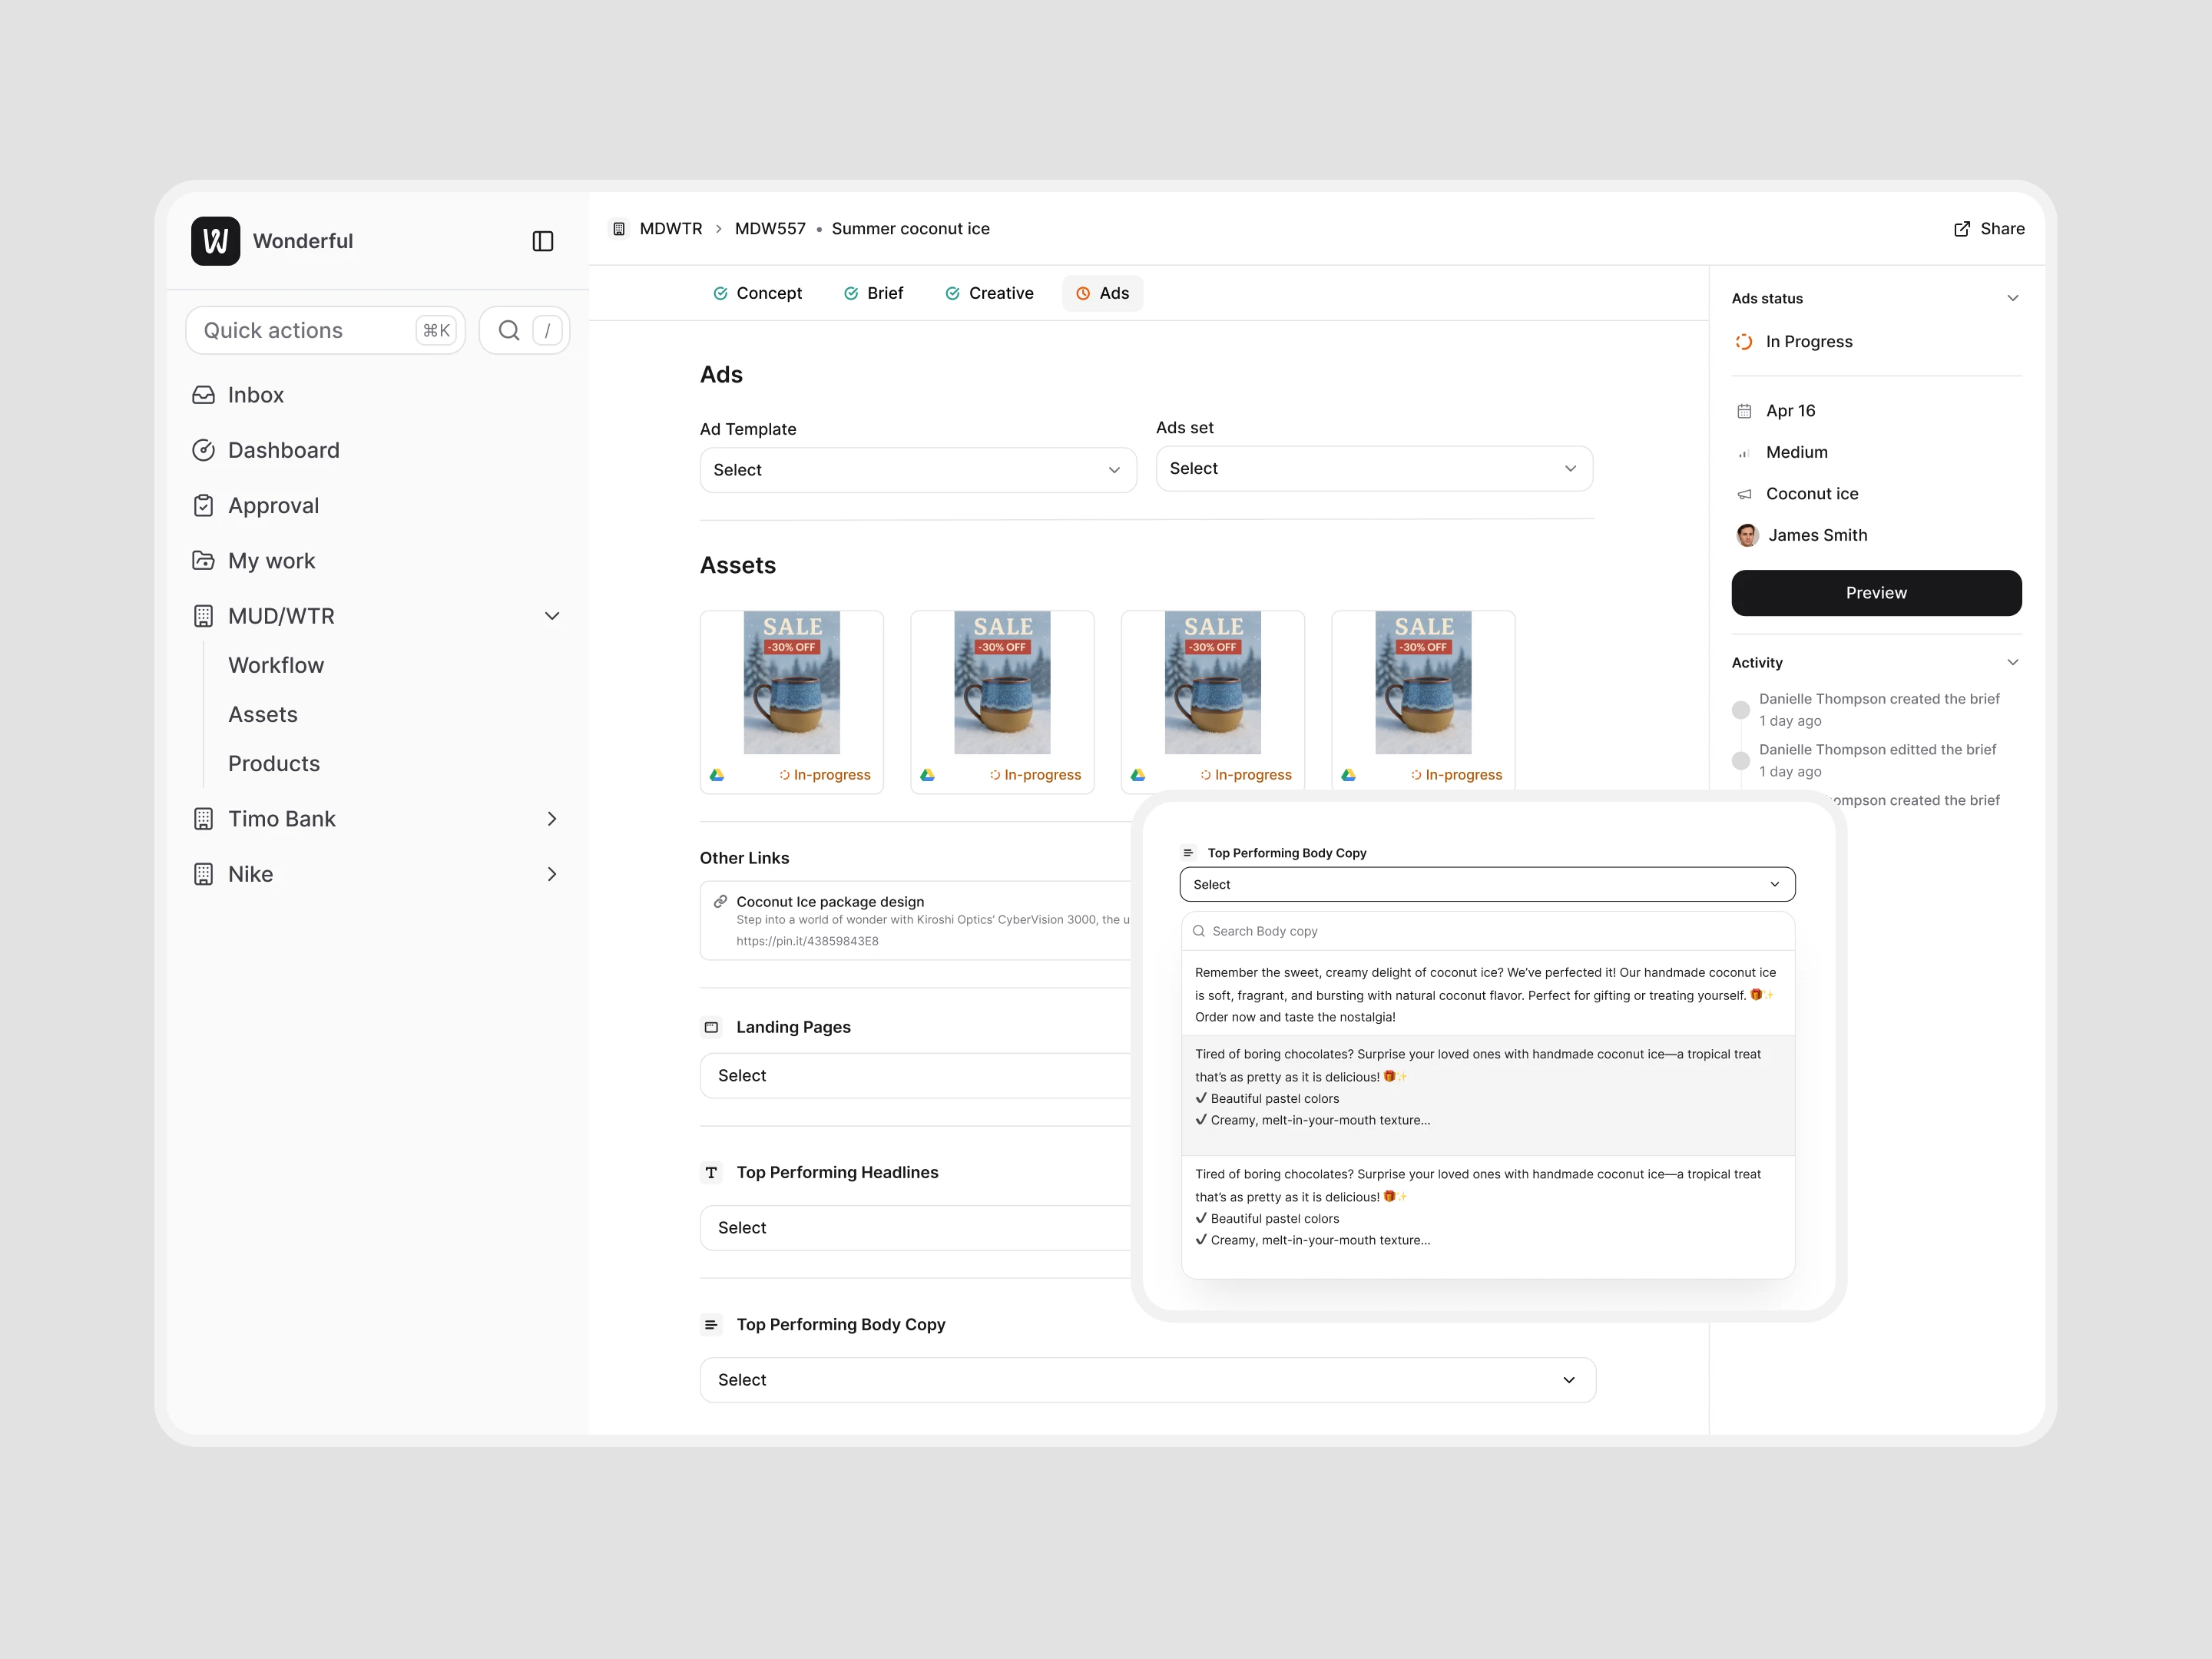Click MDWTR breadcrumb link
Image resolution: width=2212 pixels, height=1659 pixels.
click(670, 229)
